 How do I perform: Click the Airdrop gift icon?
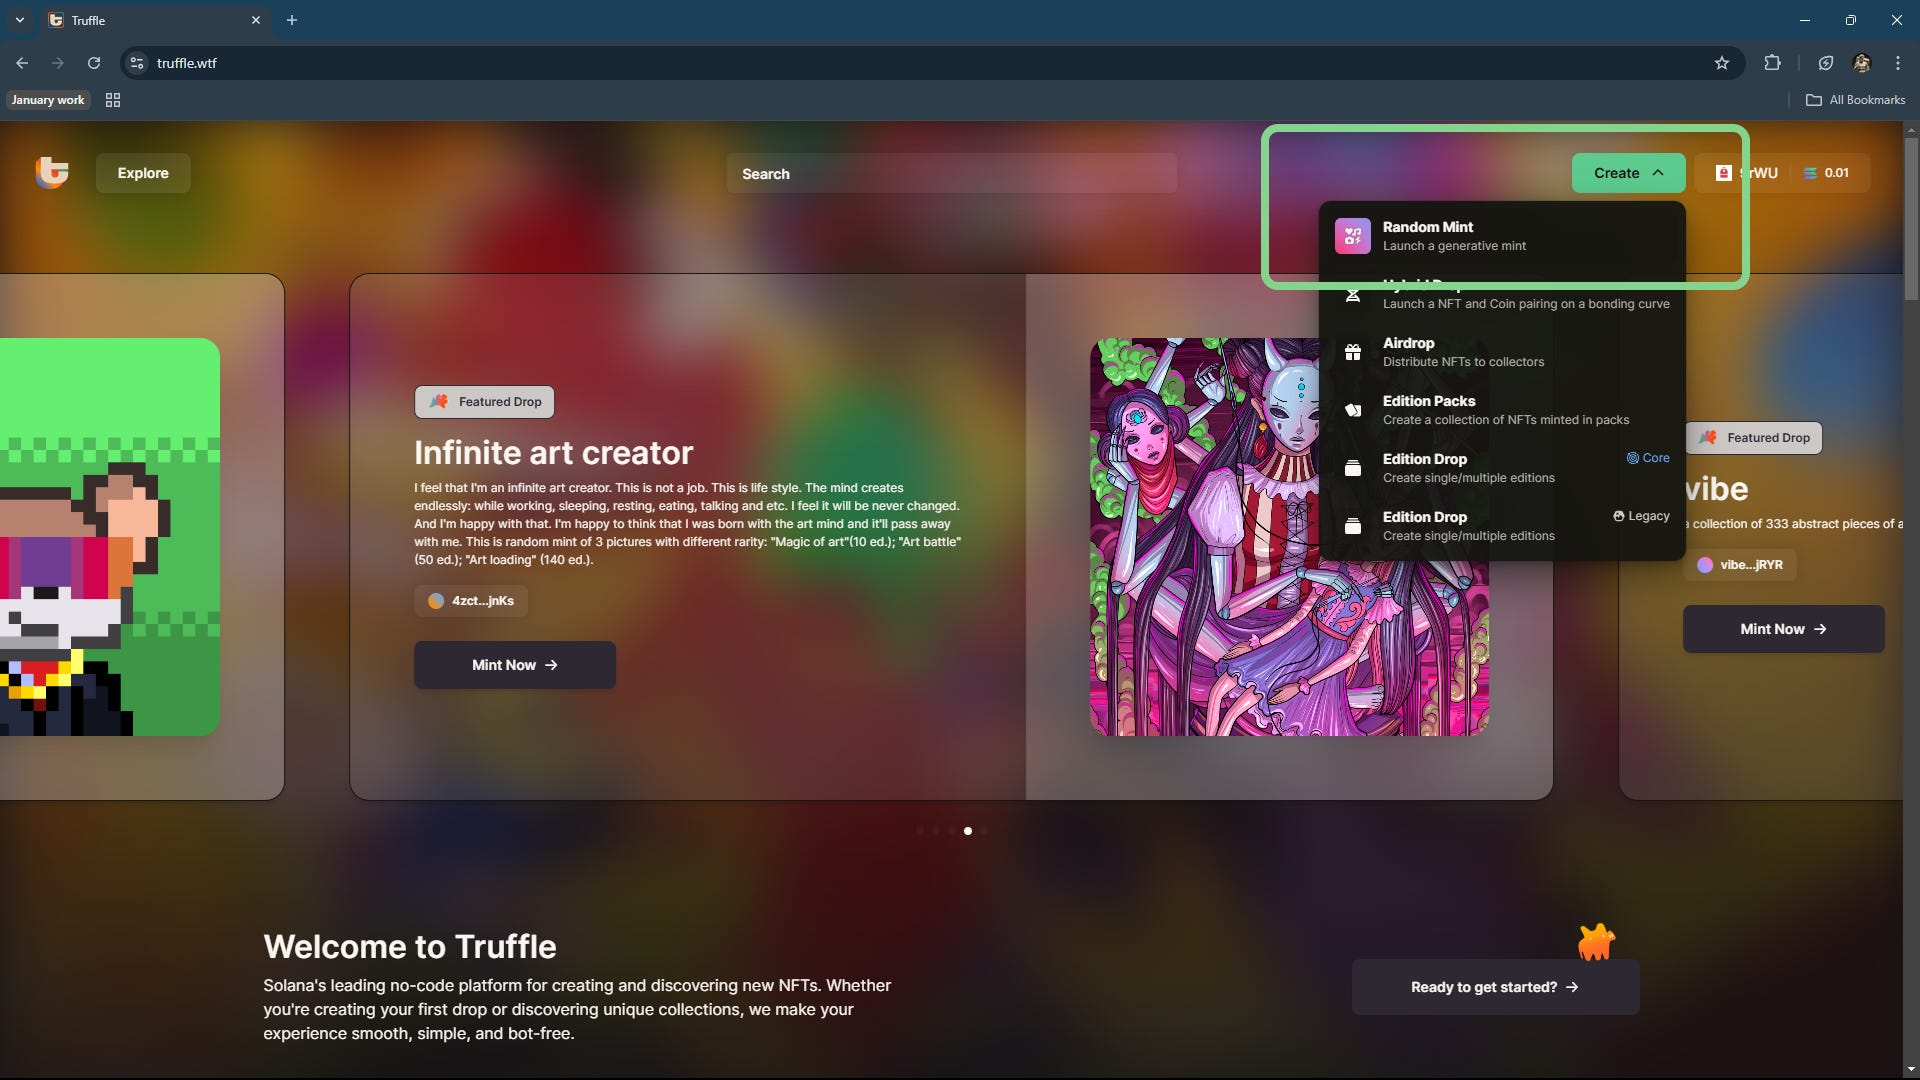1352,352
